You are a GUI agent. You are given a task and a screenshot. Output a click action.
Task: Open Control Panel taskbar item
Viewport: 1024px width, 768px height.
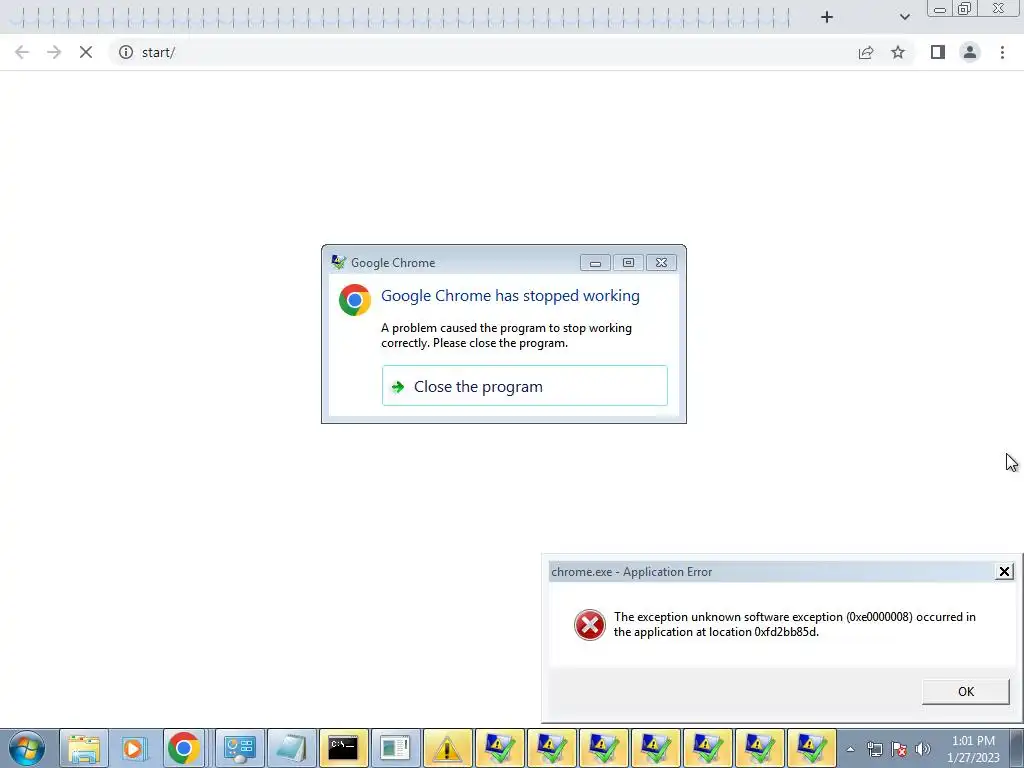(x=239, y=748)
